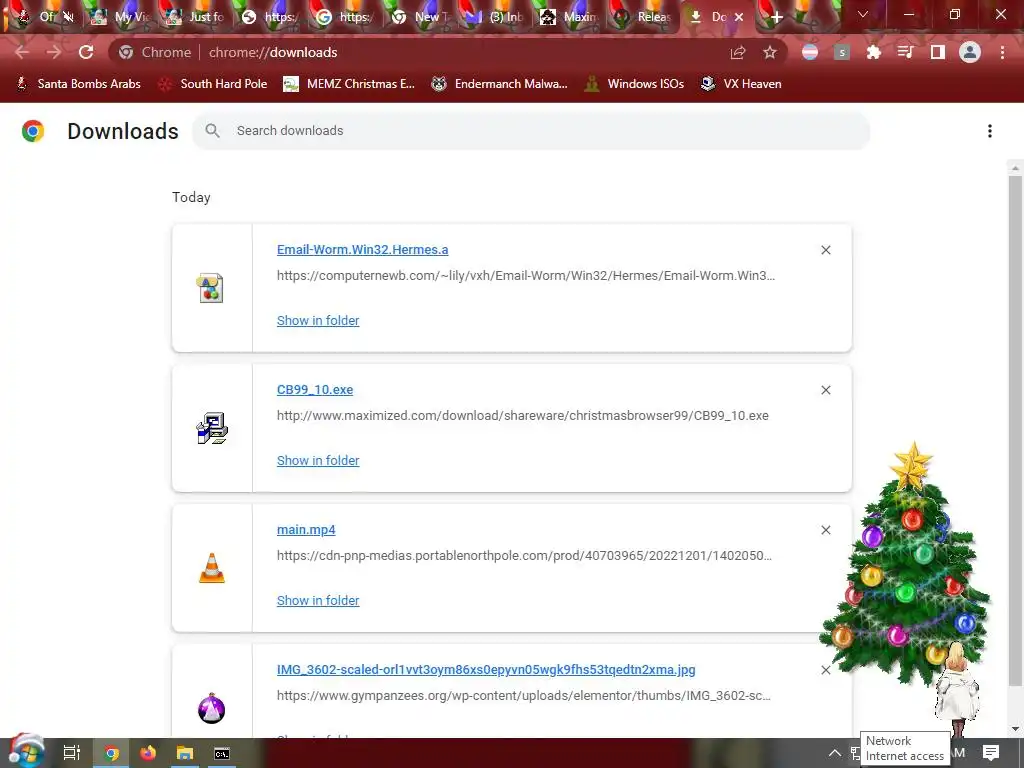Open the IMG_3602-scaled jpg file link
Image resolution: width=1024 pixels, height=768 pixels.
486,669
